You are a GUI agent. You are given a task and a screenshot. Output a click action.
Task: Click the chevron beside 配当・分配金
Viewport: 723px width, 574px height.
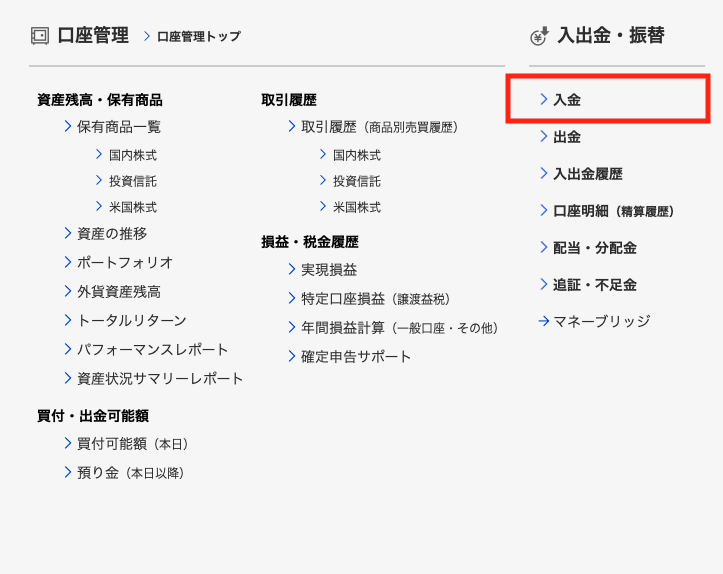[x=544, y=247]
